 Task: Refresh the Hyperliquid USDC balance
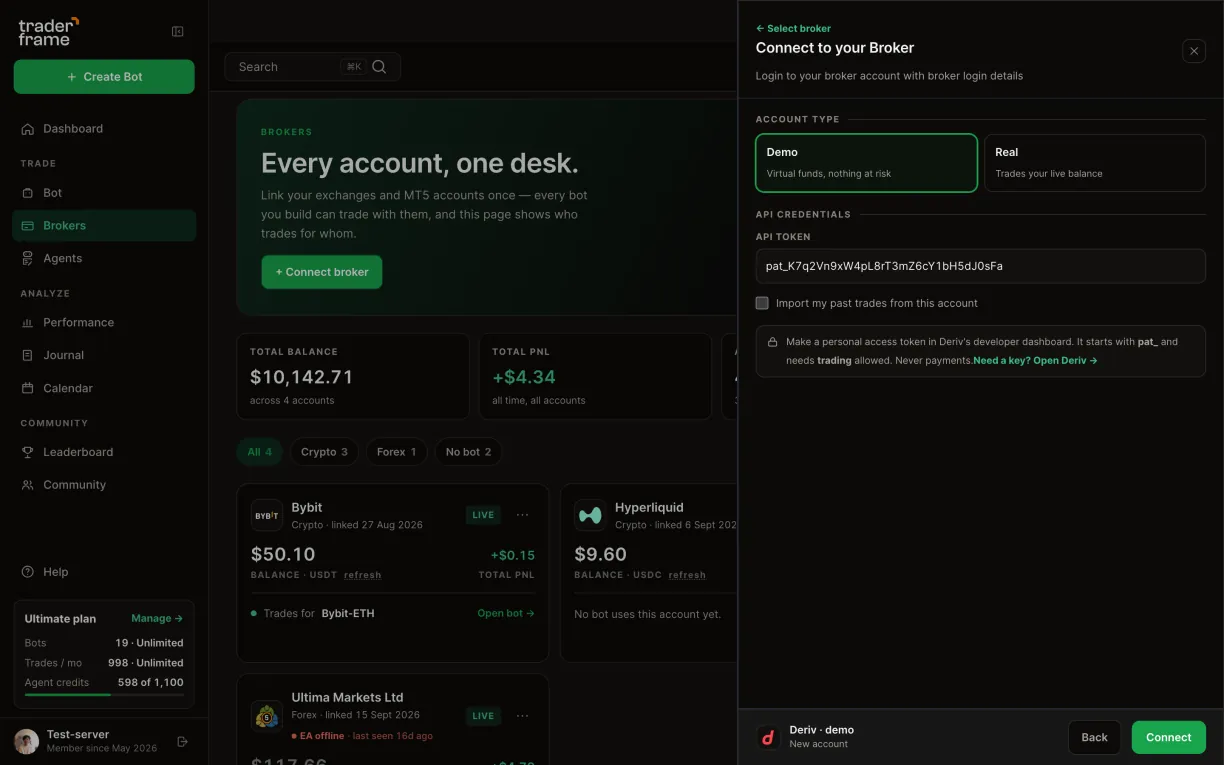coord(687,575)
